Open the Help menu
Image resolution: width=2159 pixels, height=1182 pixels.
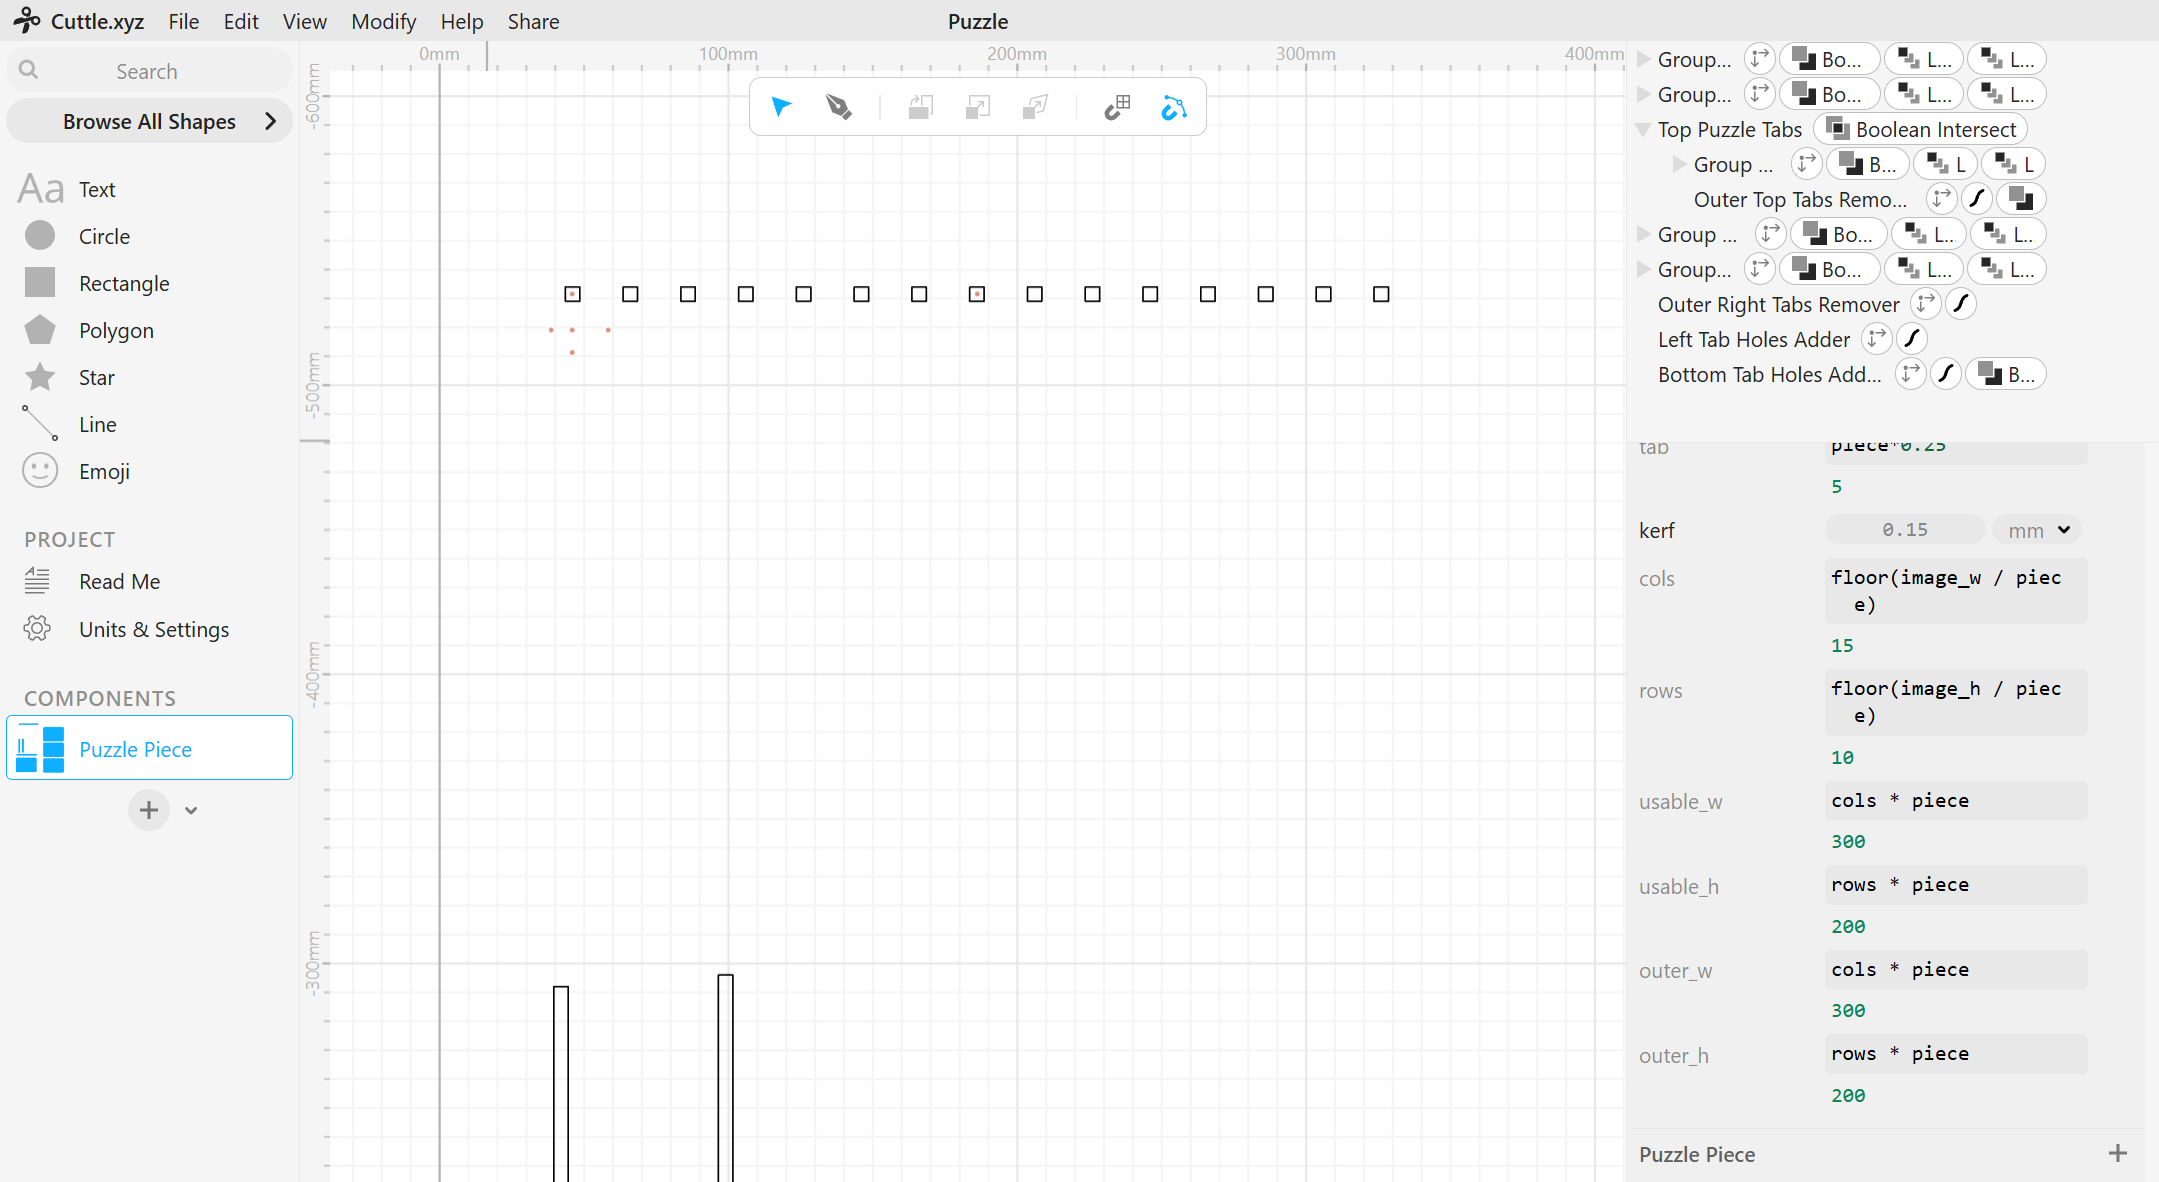pos(461,21)
